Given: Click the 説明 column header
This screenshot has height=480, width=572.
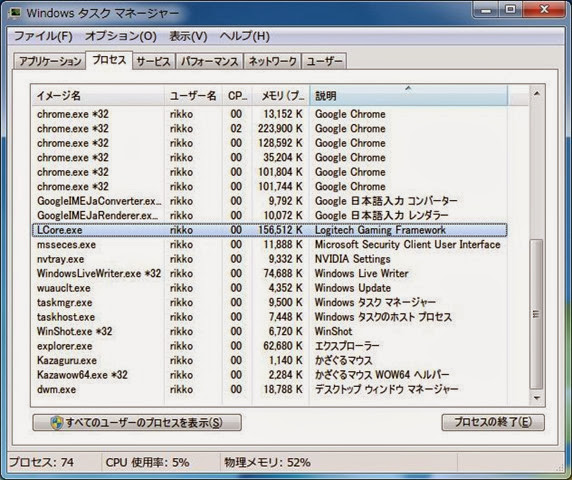Looking at the screenshot, I should pos(408,96).
